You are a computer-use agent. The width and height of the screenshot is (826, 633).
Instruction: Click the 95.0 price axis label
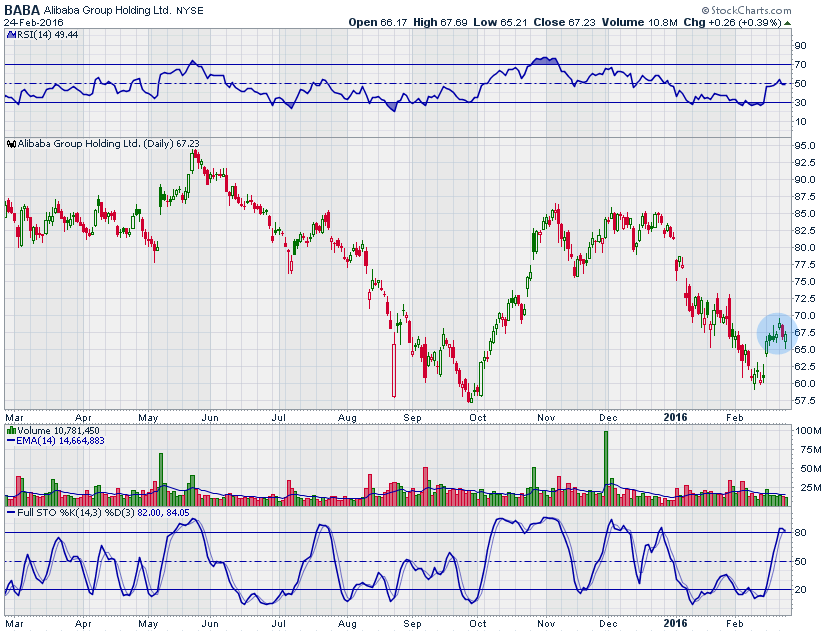click(x=805, y=146)
